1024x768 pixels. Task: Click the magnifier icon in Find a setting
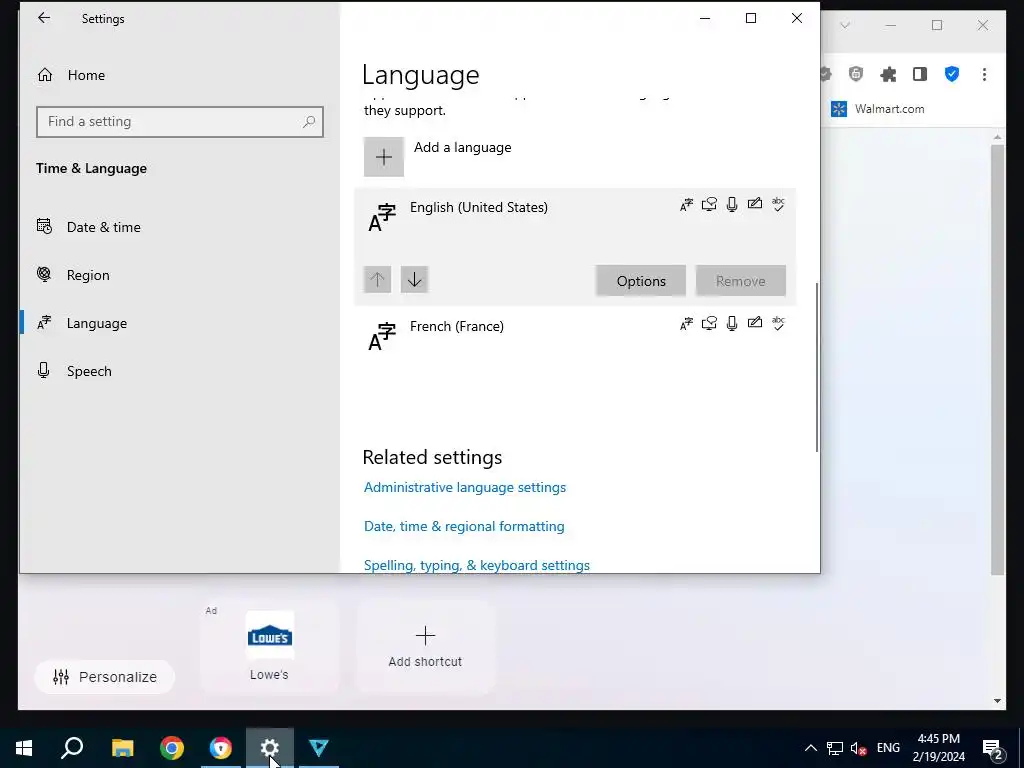(x=309, y=122)
